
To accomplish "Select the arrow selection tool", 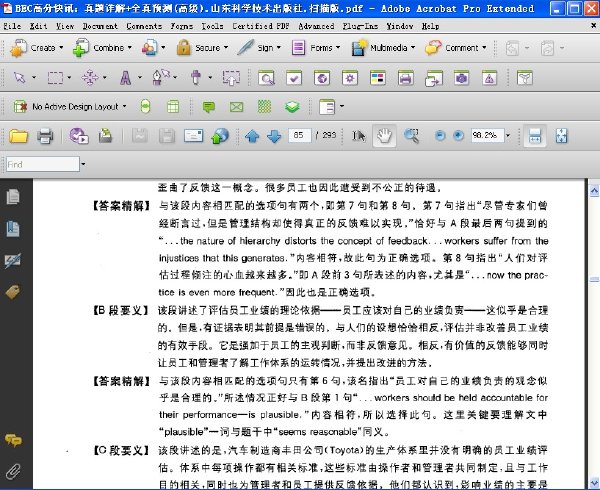I will pyautogui.click(x=20, y=78).
